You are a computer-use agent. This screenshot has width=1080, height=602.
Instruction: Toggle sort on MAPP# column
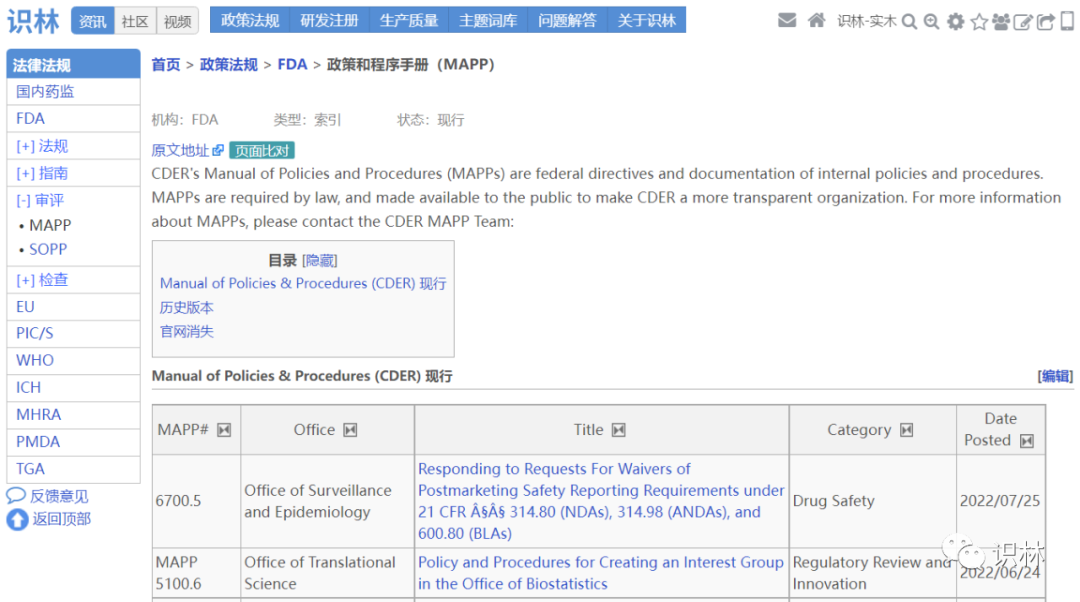click(224, 430)
